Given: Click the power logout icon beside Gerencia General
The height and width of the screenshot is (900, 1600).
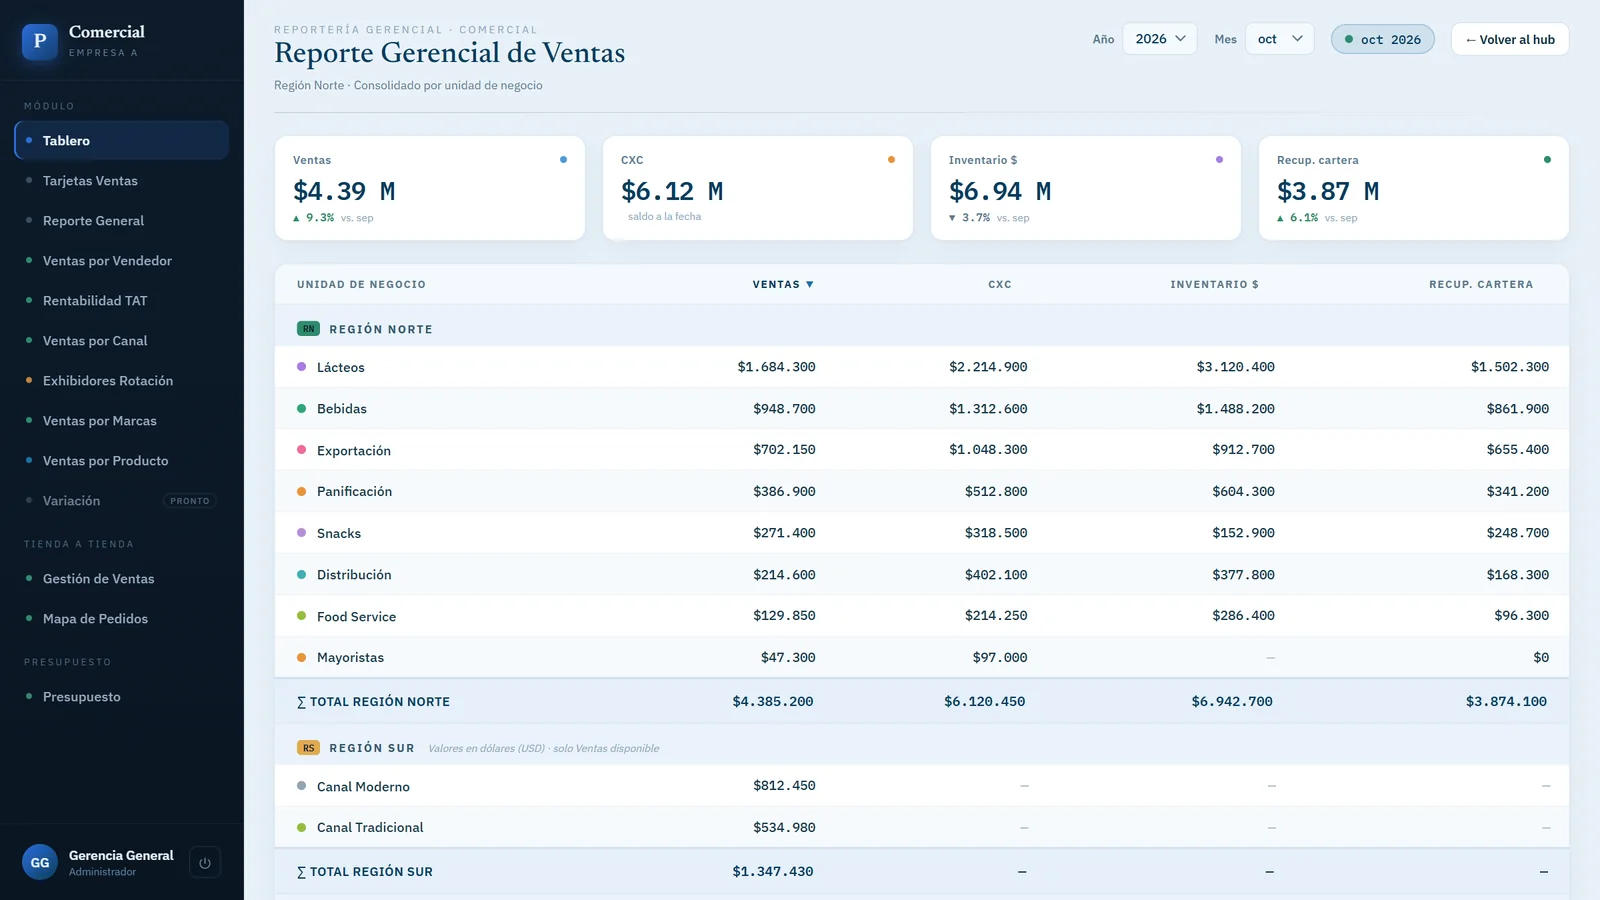Looking at the screenshot, I should (205, 863).
